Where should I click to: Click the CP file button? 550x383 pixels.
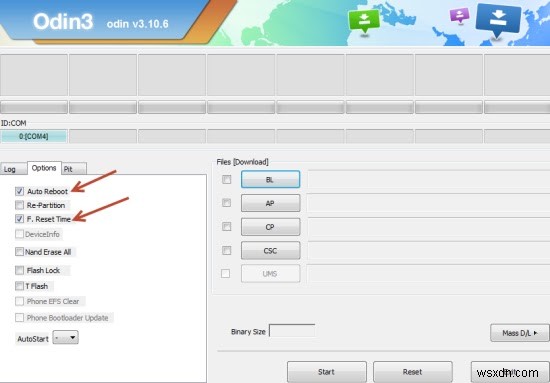pos(270,227)
